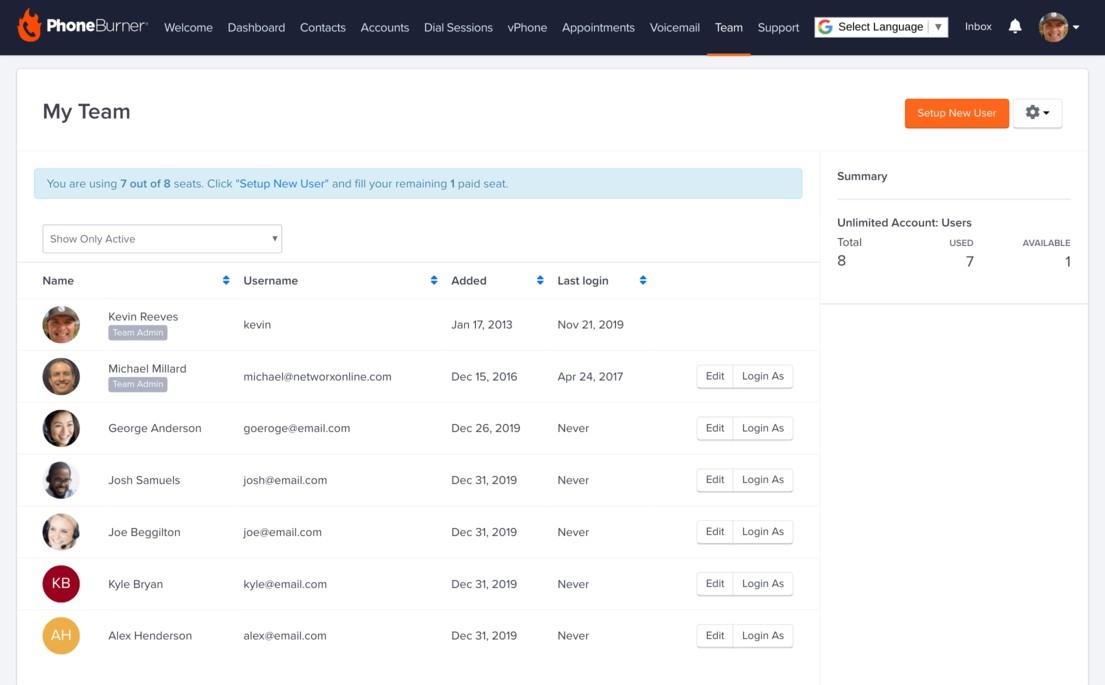Viewport: 1105px width, 685px height.
Task: Go to the Dashboard page
Action: (257, 27)
